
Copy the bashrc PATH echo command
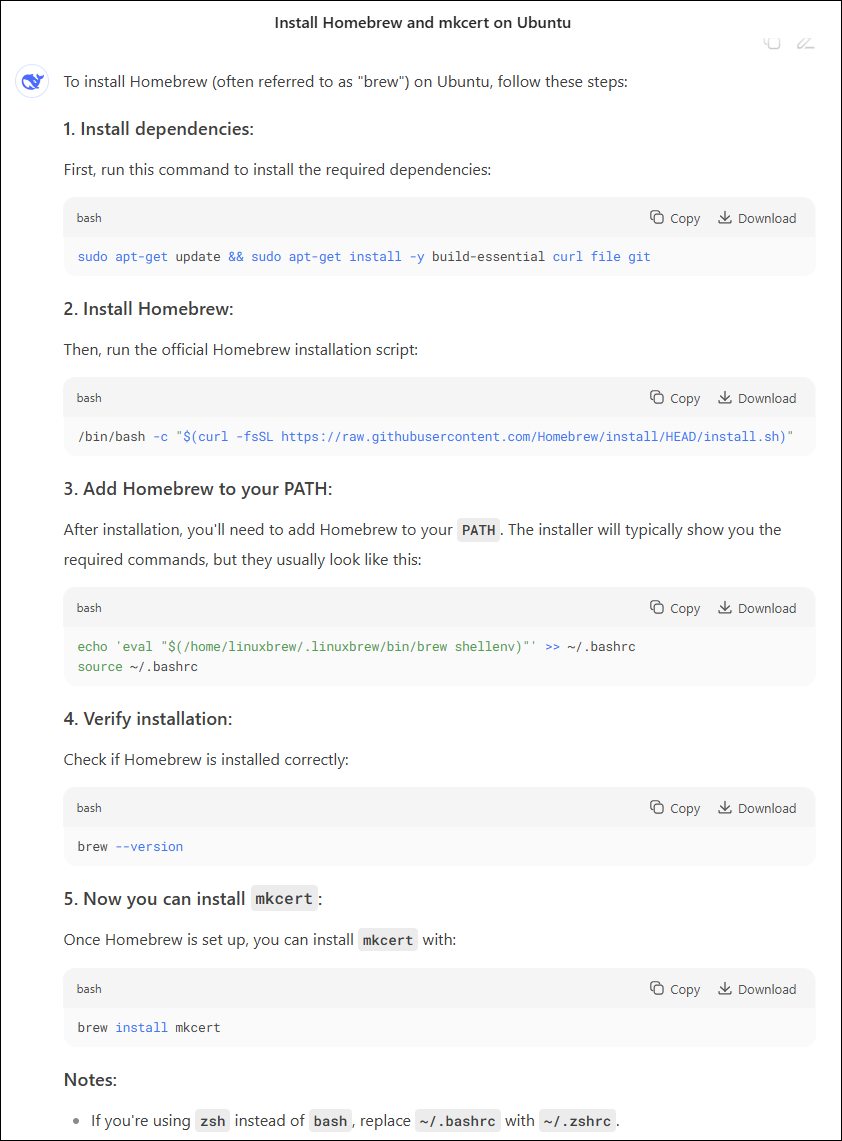click(675, 608)
